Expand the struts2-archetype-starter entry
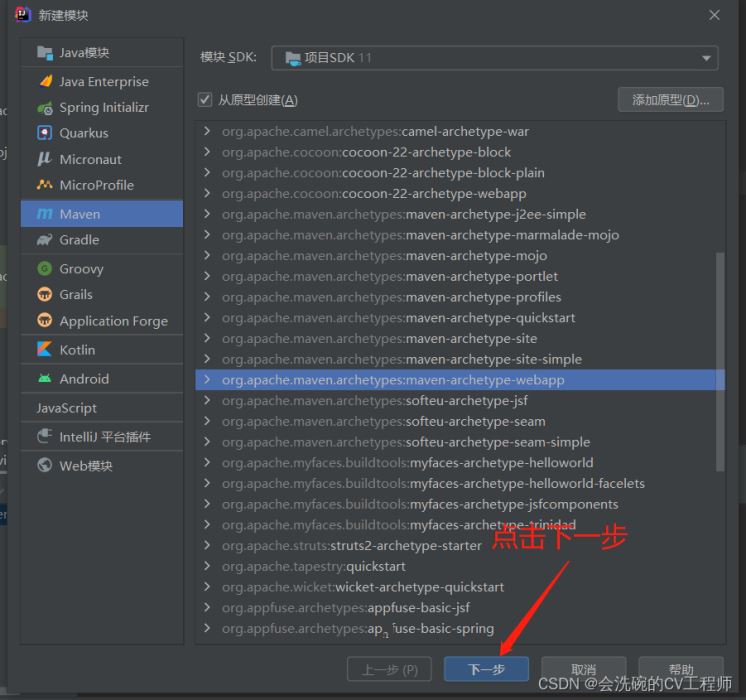This screenshot has width=746, height=700. point(207,546)
